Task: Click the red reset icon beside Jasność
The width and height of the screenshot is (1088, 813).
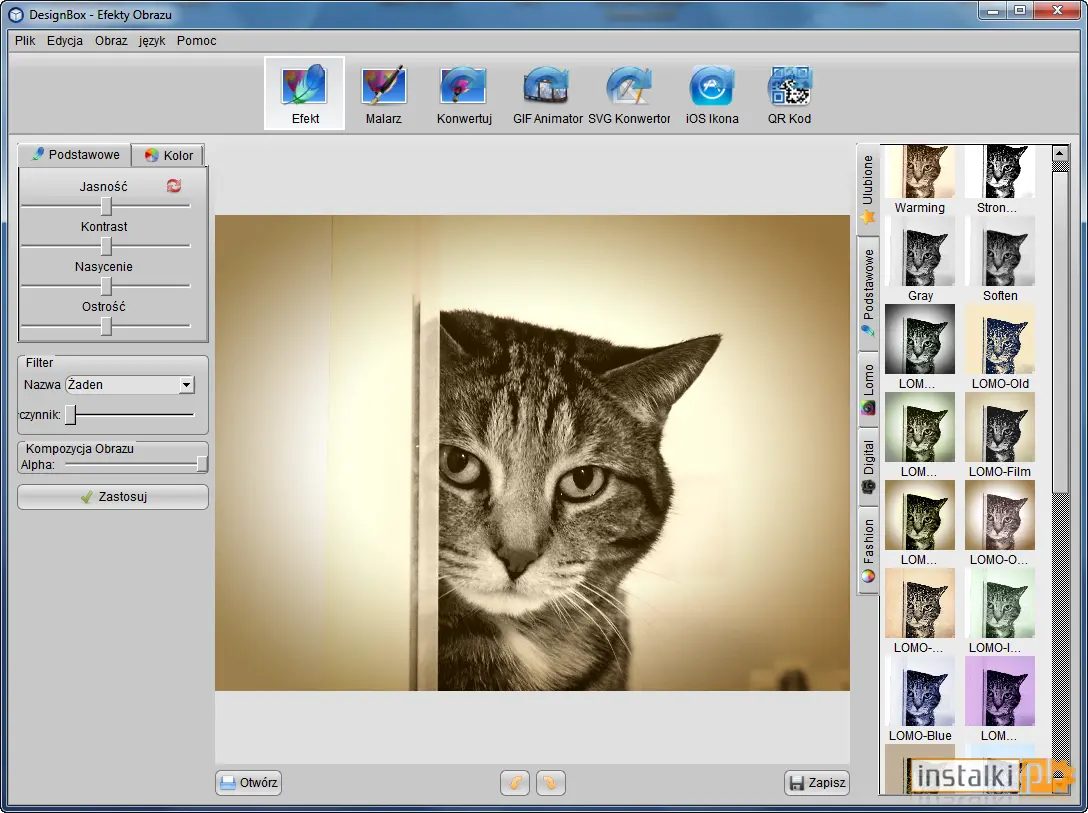Action: (173, 185)
